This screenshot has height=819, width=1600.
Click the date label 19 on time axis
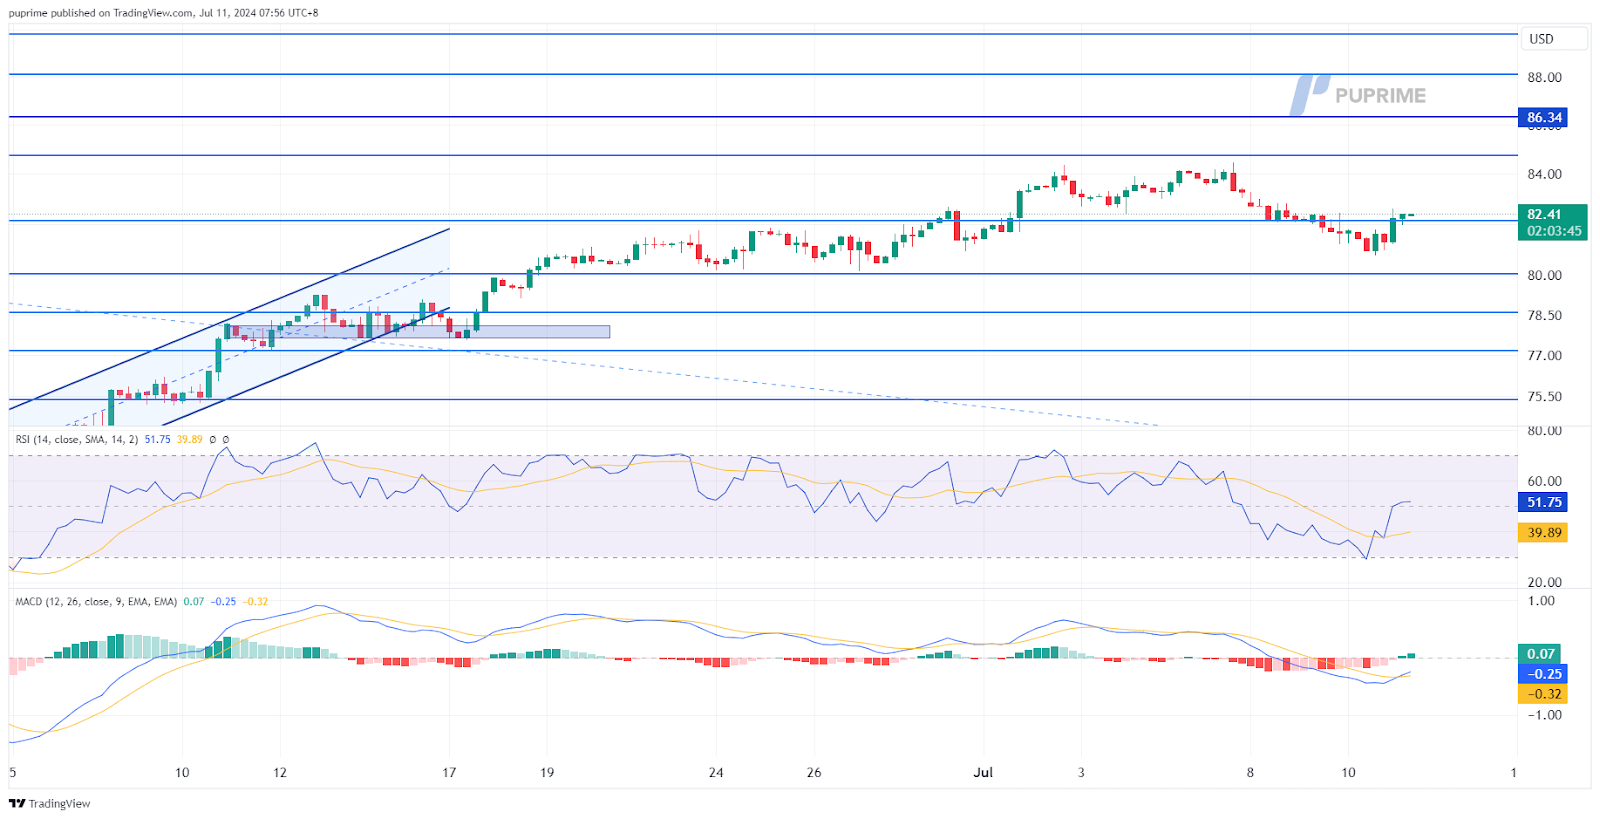click(x=547, y=772)
